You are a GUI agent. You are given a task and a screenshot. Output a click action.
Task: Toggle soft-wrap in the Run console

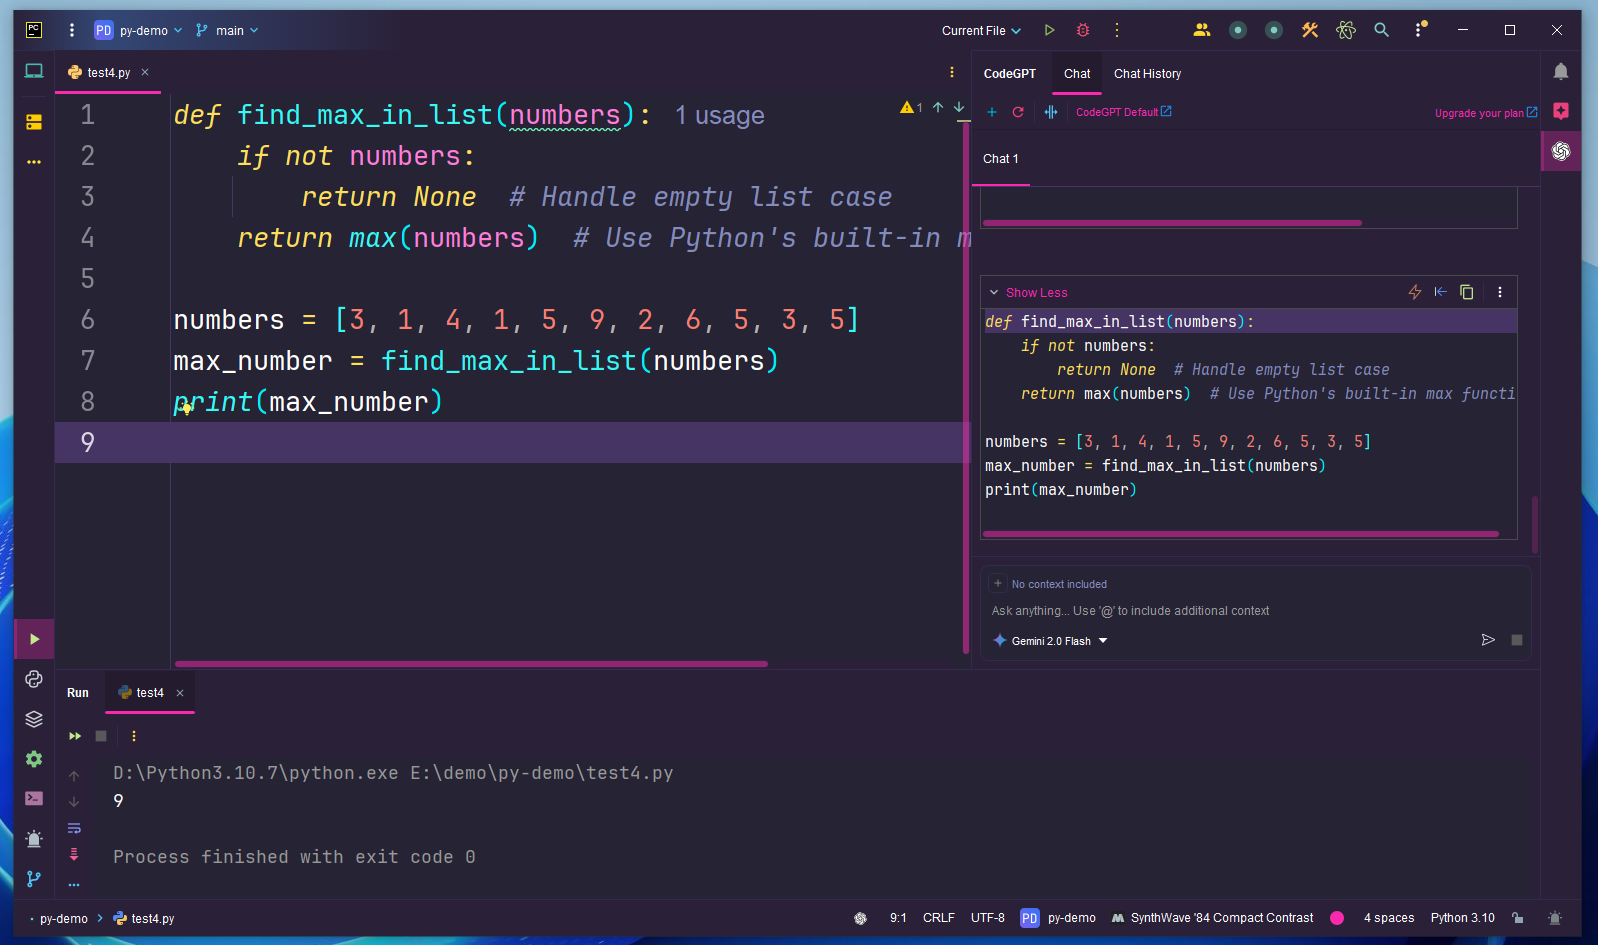click(74, 828)
